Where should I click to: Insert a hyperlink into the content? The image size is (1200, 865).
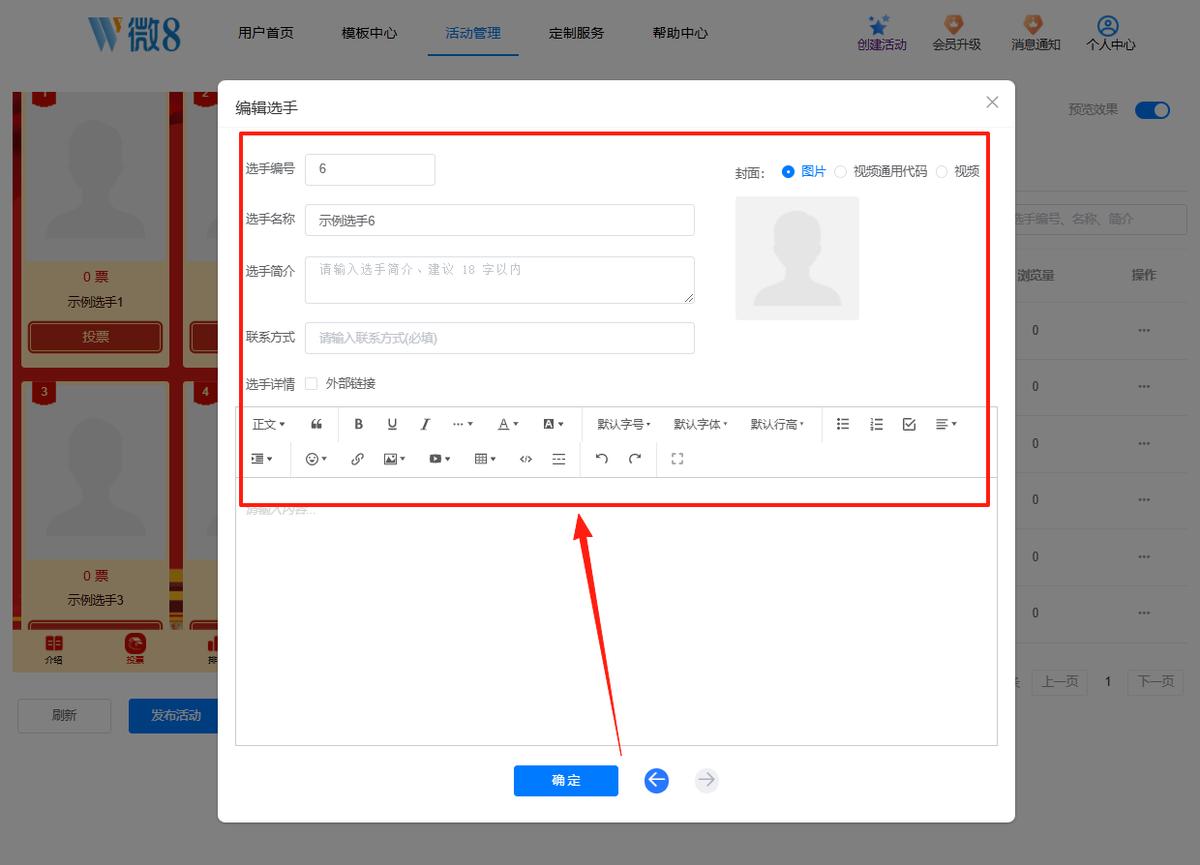point(357,459)
